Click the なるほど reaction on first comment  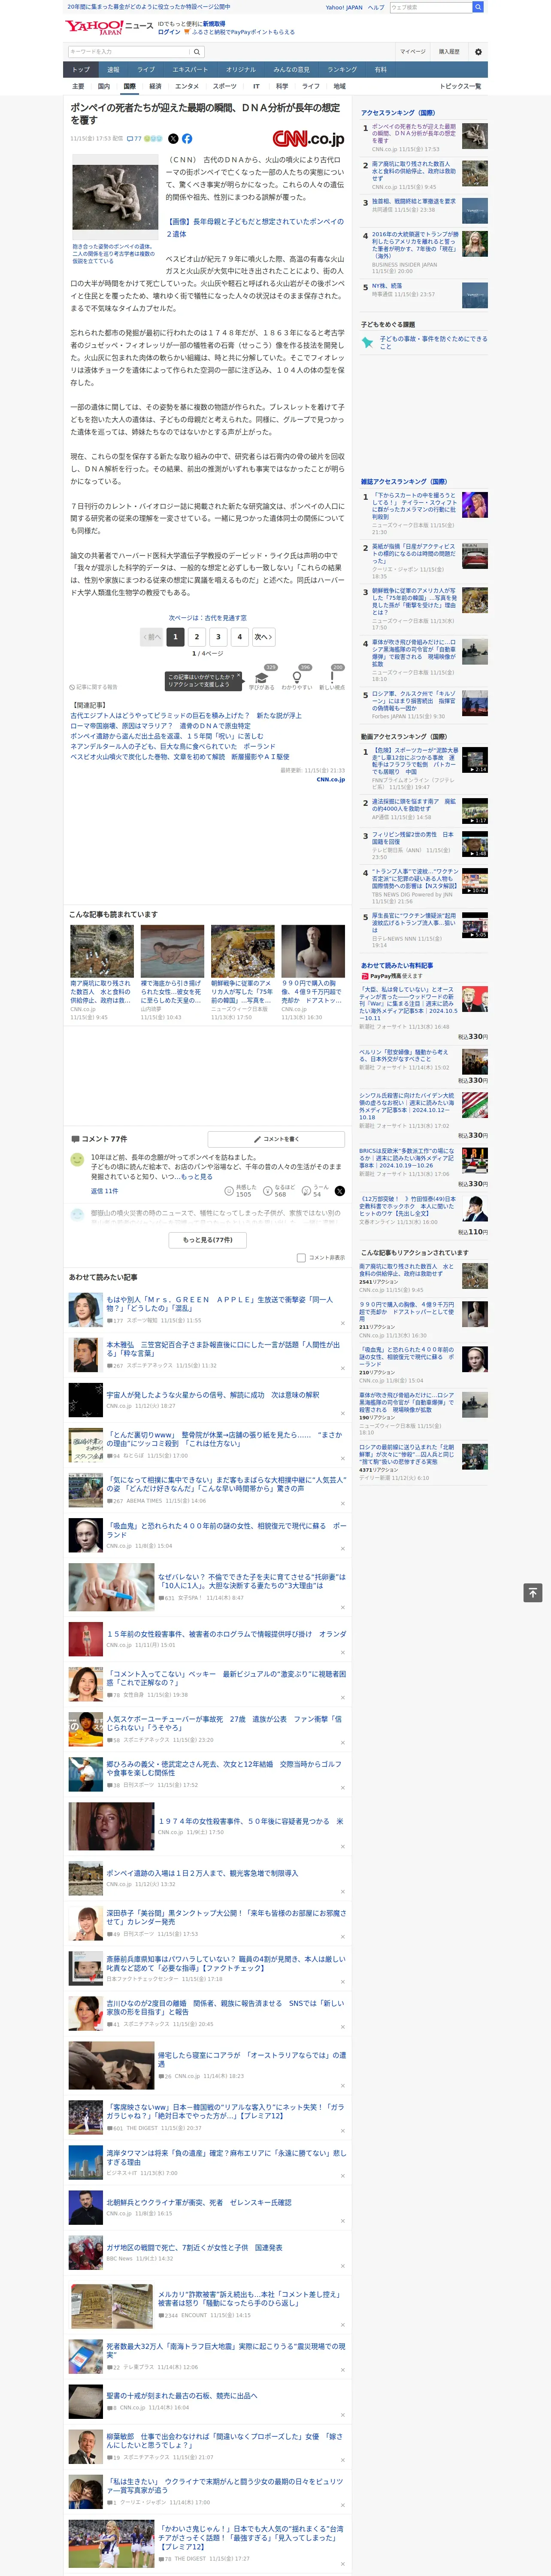click(279, 1191)
